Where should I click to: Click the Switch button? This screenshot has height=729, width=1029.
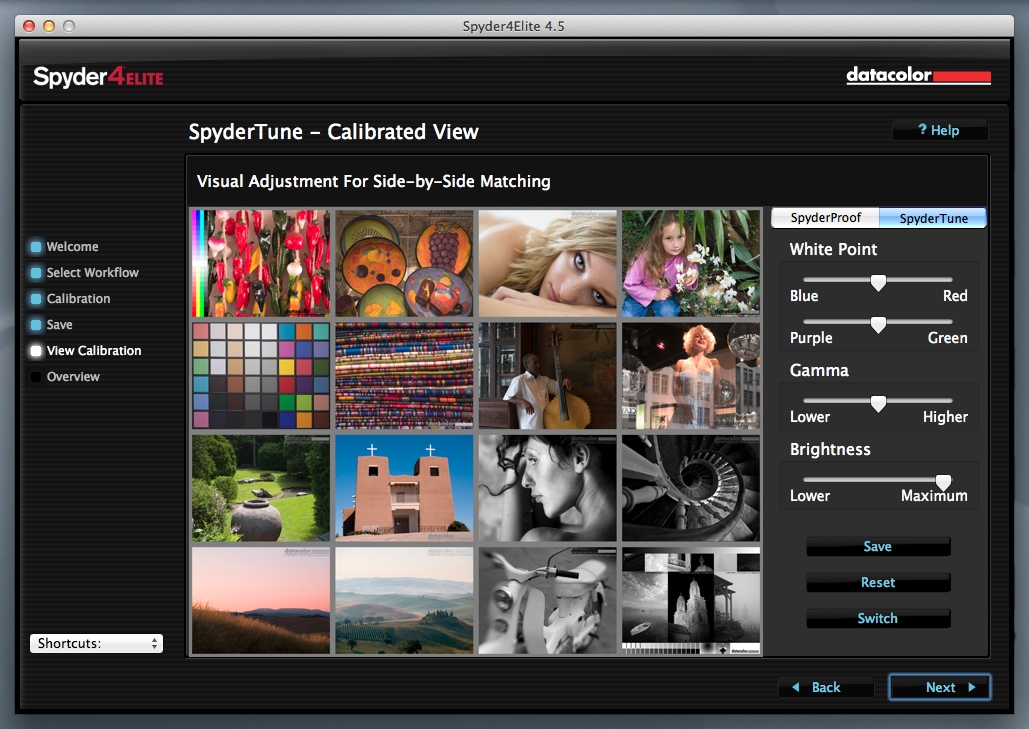(877, 619)
